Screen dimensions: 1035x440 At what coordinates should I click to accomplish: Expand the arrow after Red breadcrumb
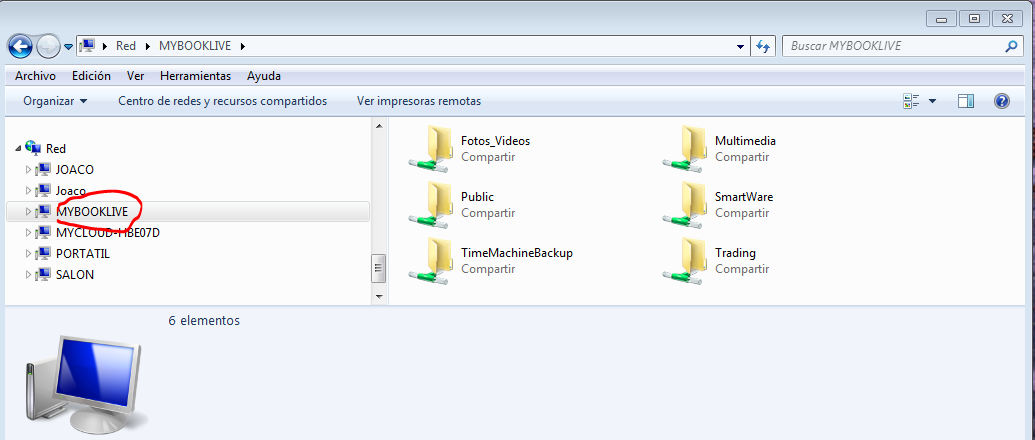click(x=147, y=46)
